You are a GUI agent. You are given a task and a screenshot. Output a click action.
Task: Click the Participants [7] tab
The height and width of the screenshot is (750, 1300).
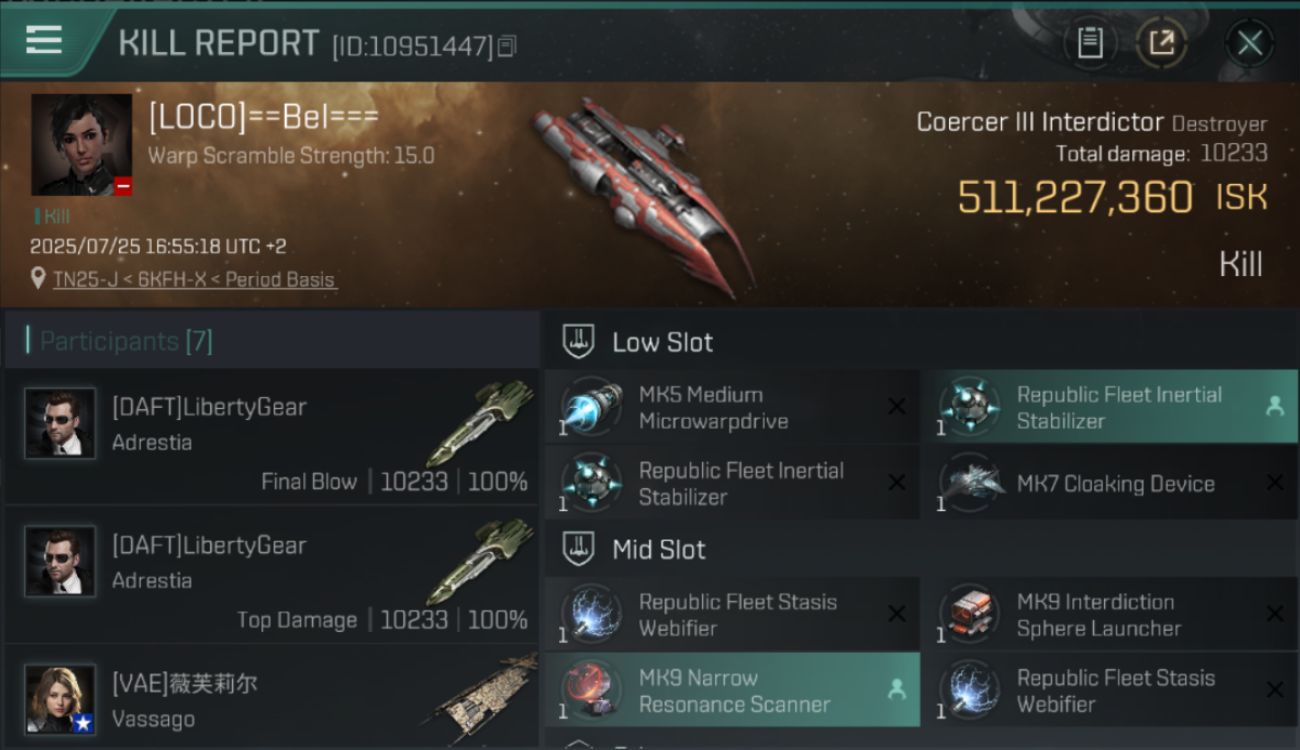point(120,342)
